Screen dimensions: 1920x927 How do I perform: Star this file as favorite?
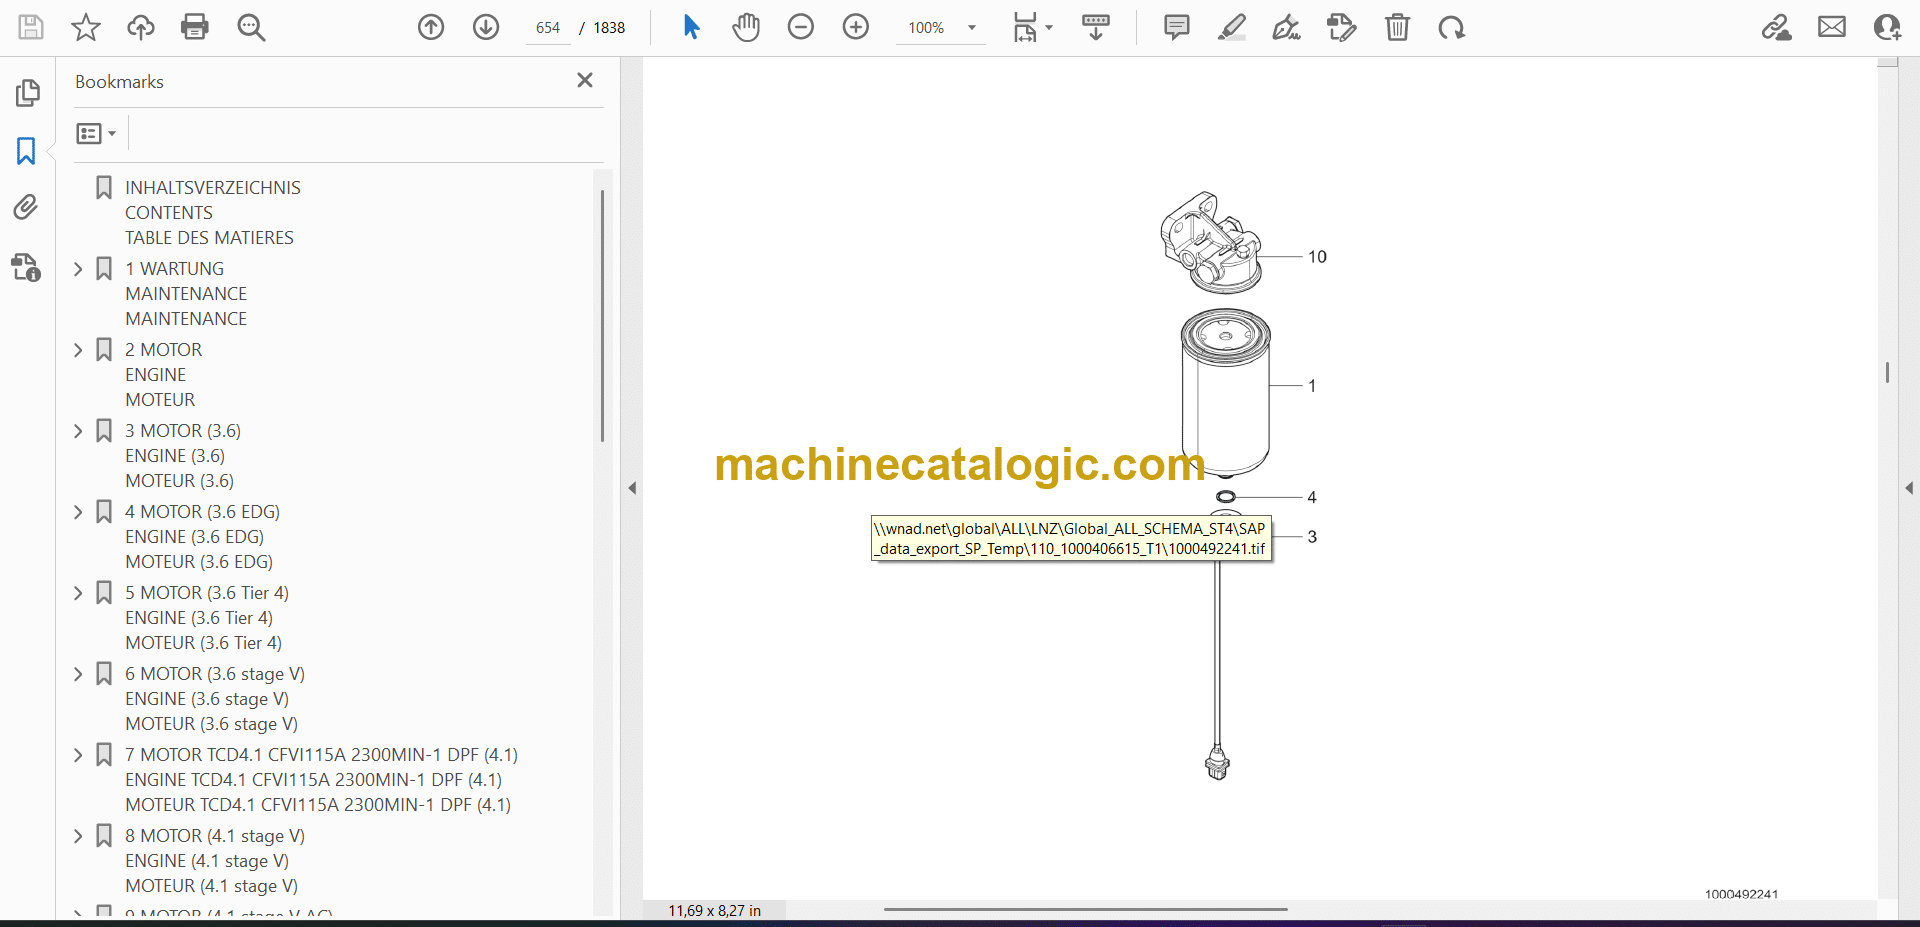(x=86, y=27)
